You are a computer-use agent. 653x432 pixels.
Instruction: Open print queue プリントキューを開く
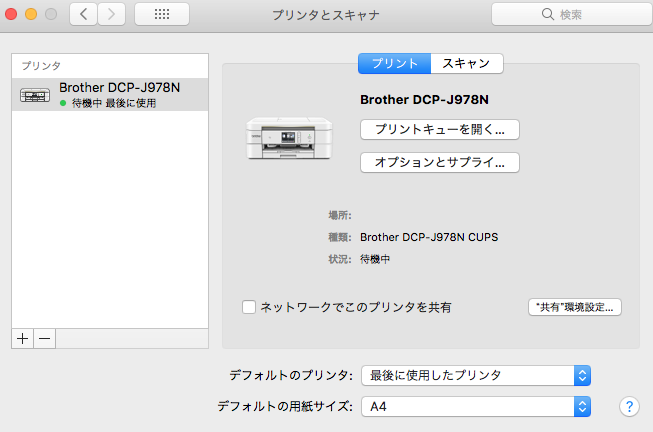(x=440, y=130)
